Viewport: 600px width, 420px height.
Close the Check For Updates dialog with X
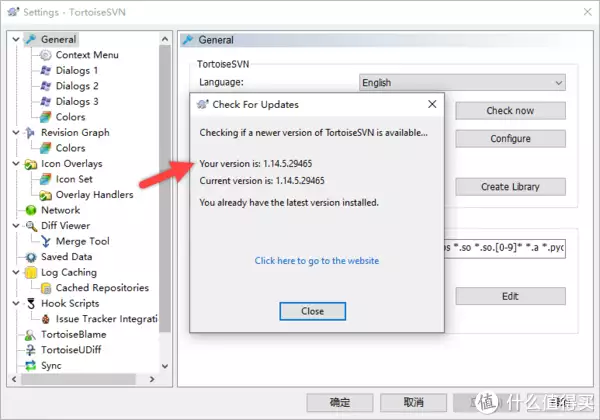click(x=432, y=104)
